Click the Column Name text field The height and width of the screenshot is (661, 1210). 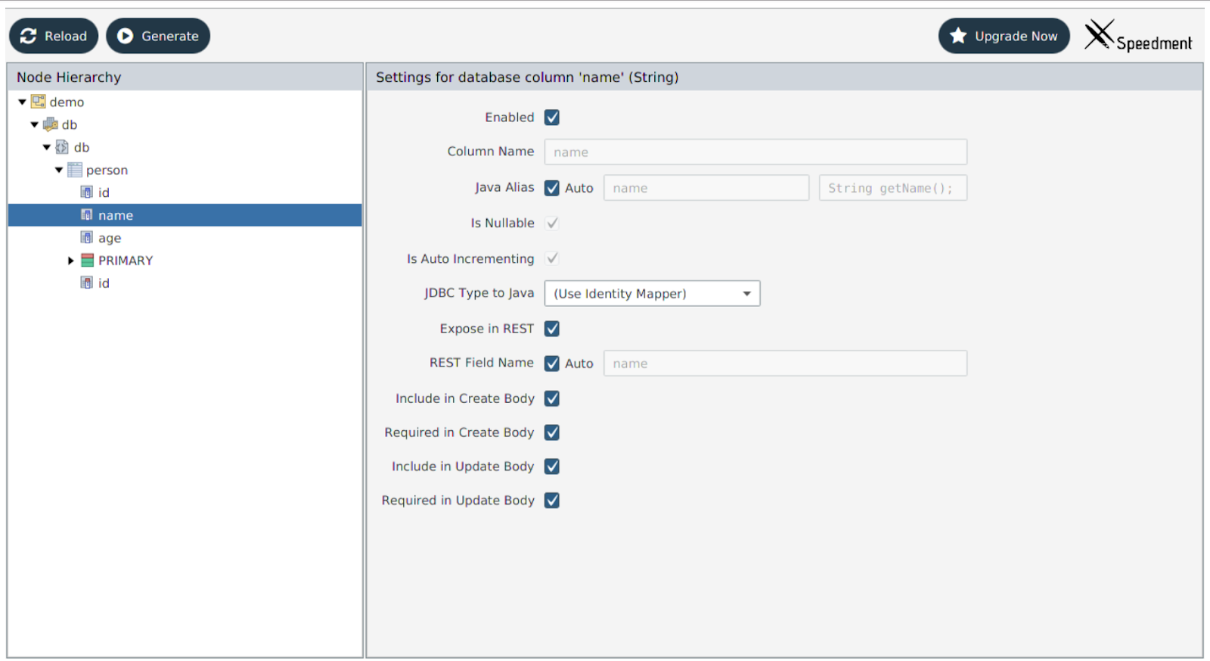pyautogui.click(x=755, y=152)
